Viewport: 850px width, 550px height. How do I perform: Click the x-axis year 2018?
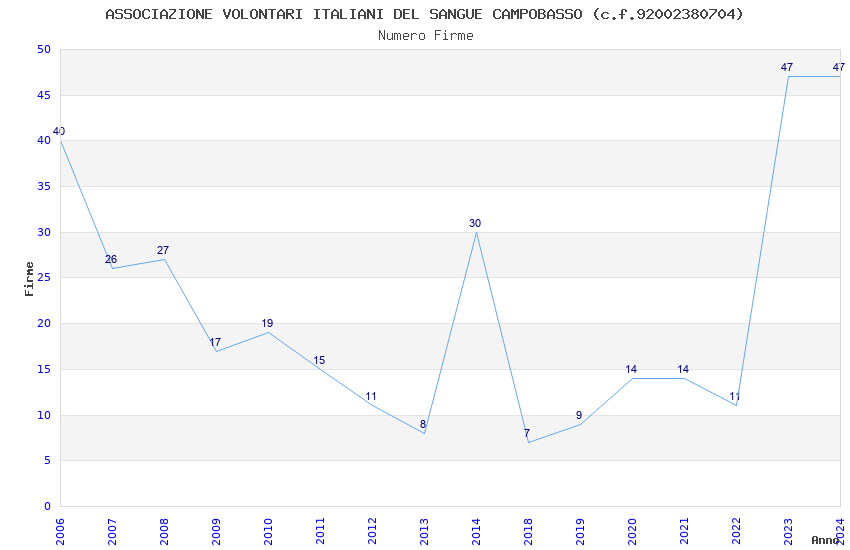(x=528, y=531)
